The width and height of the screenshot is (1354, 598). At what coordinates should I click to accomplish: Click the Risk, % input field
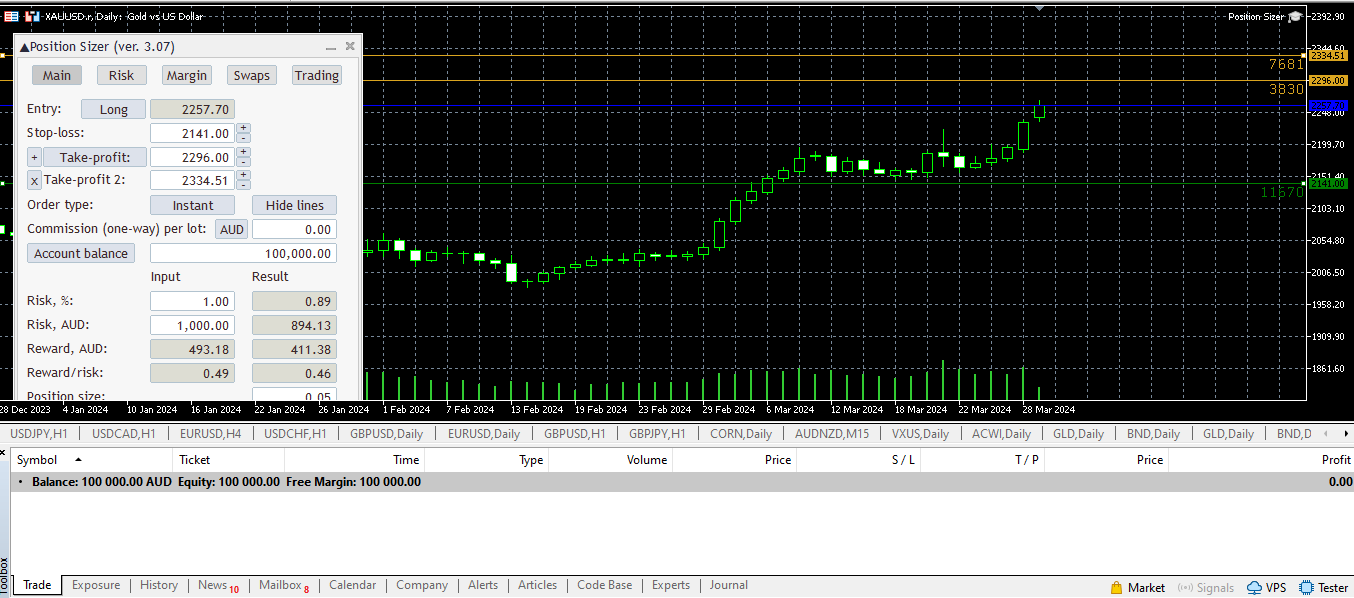(x=192, y=301)
